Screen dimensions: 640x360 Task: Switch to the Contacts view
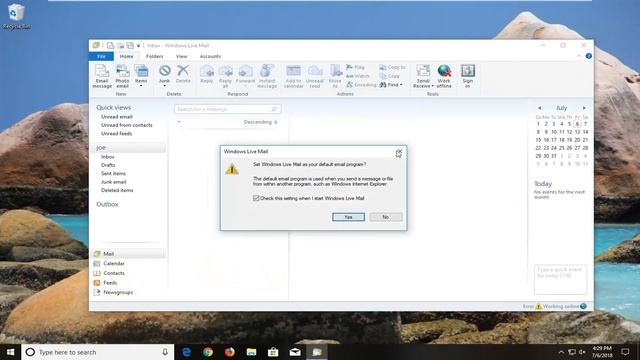(x=109, y=273)
